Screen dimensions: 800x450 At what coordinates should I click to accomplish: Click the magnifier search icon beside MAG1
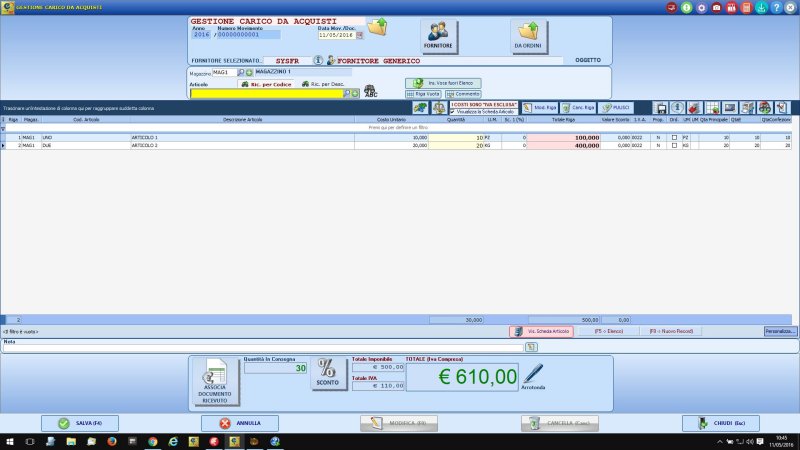click(241, 72)
